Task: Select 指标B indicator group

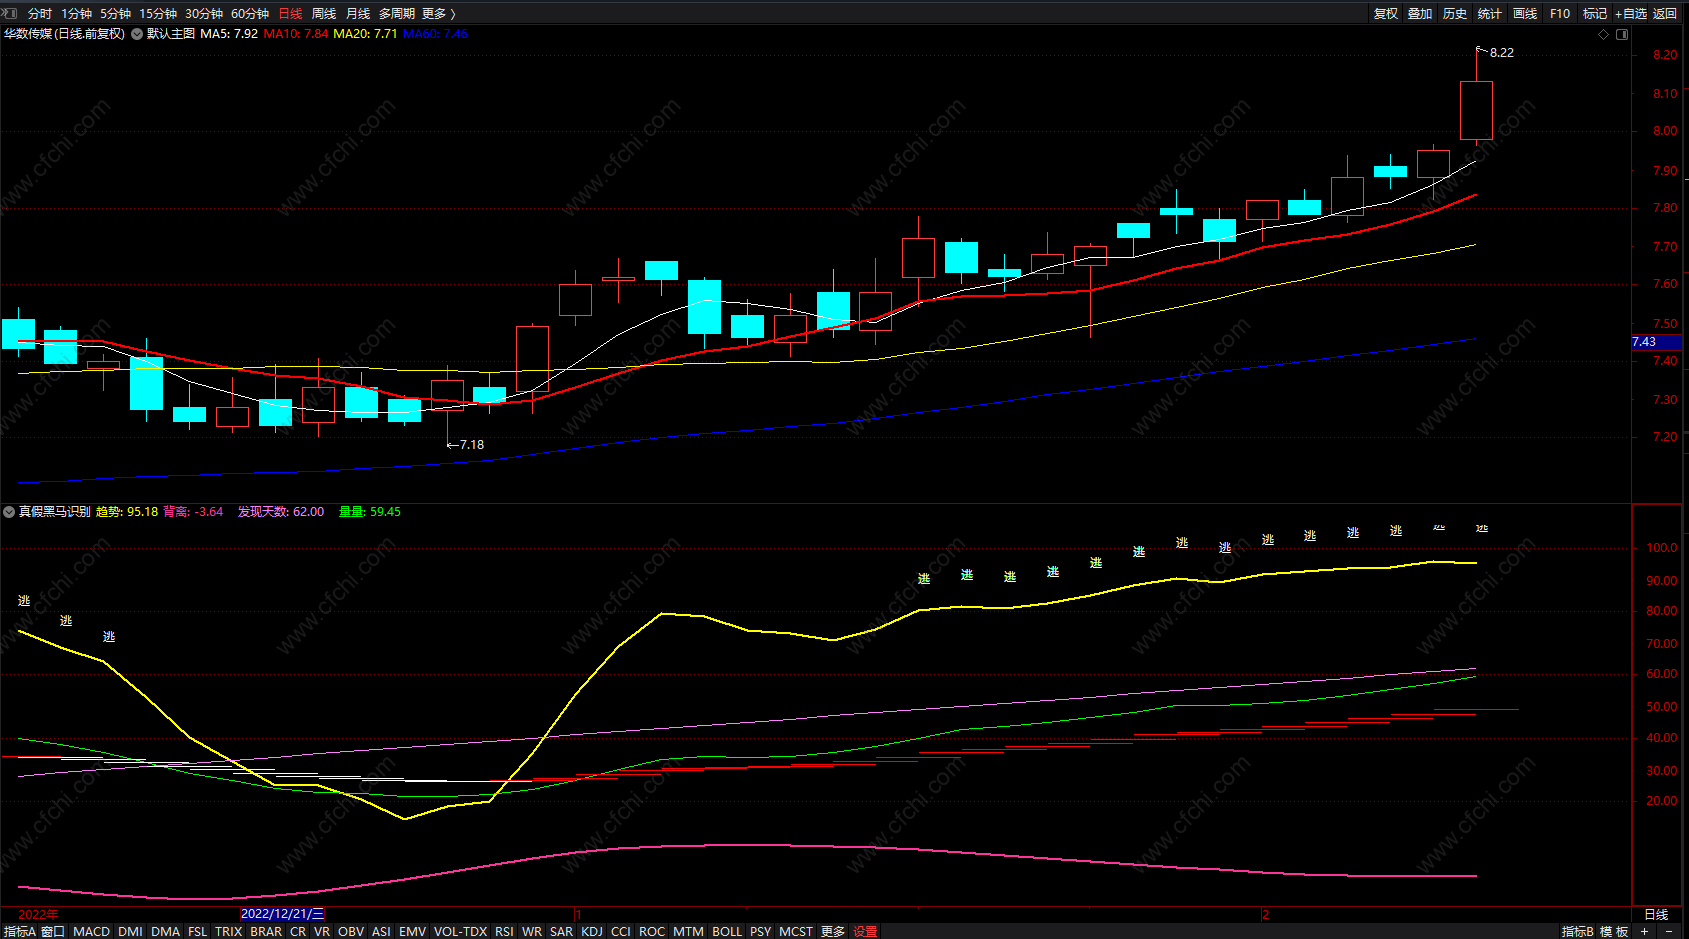Action: (1578, 931)
